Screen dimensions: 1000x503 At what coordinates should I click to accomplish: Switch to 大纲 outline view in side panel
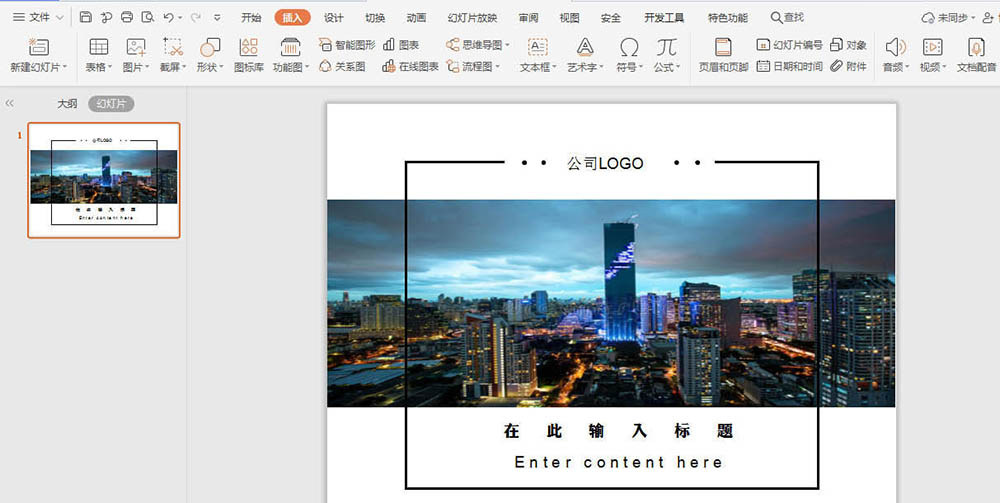pos(67,104)
